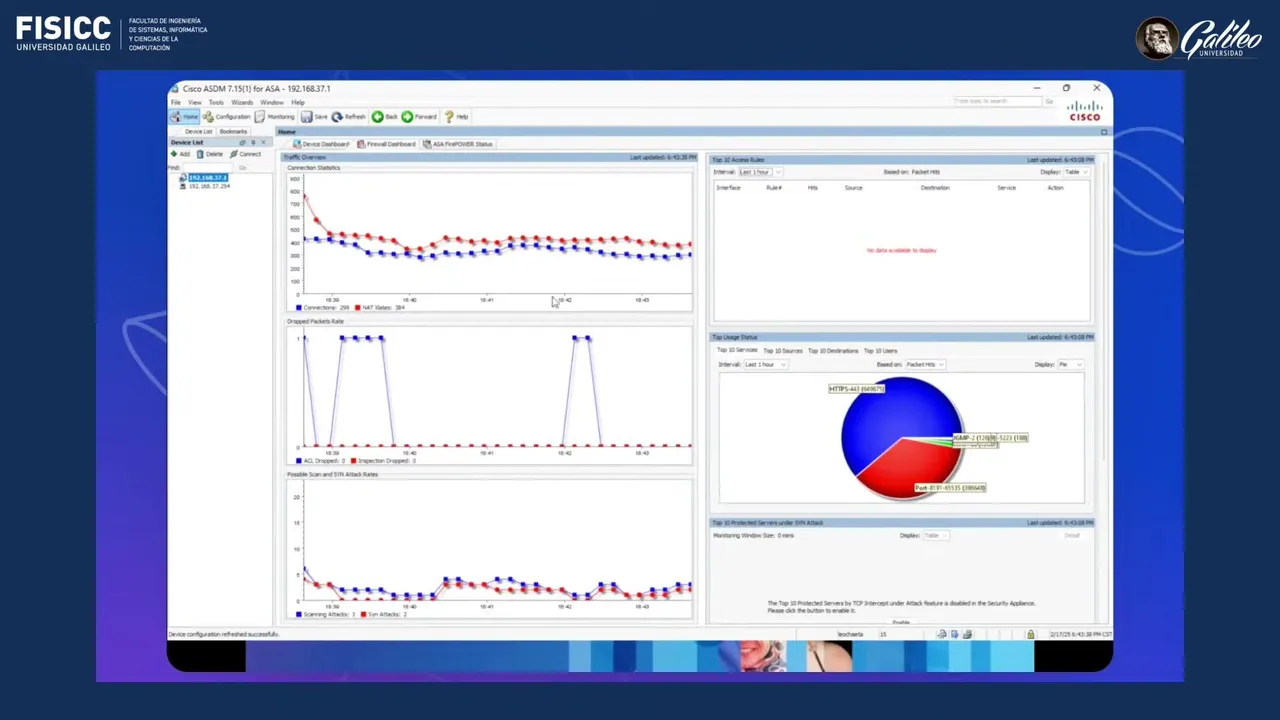1280x720 pixels.
Task: Click the help topic search field
Action: tap(997, 102)
